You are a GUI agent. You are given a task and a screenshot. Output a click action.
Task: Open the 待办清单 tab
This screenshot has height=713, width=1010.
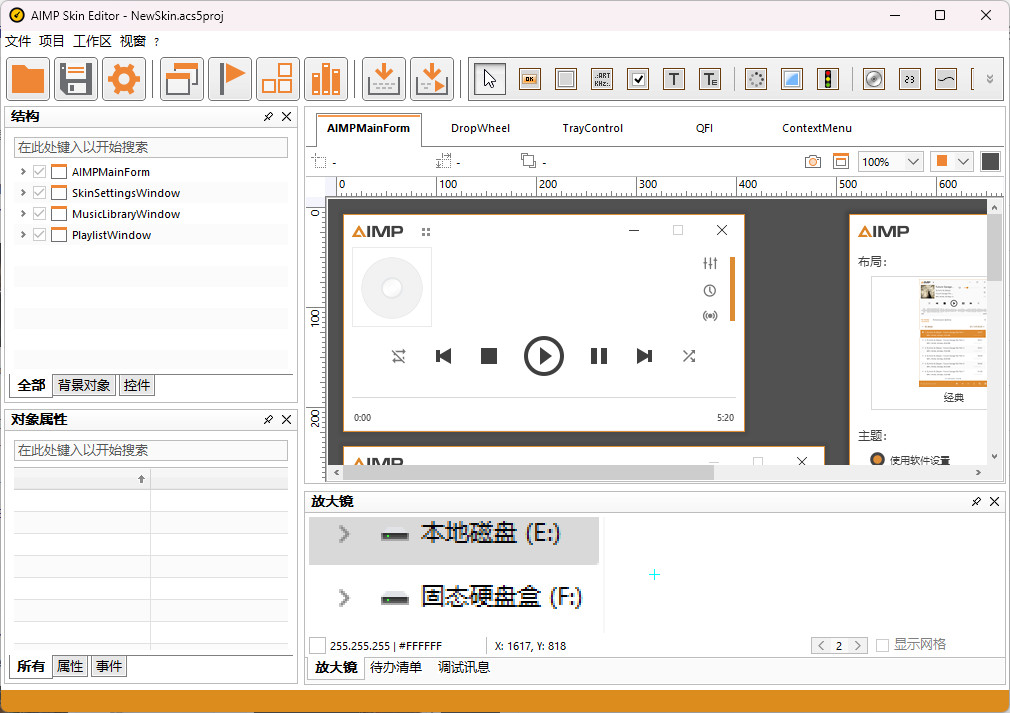pos(395,667)
